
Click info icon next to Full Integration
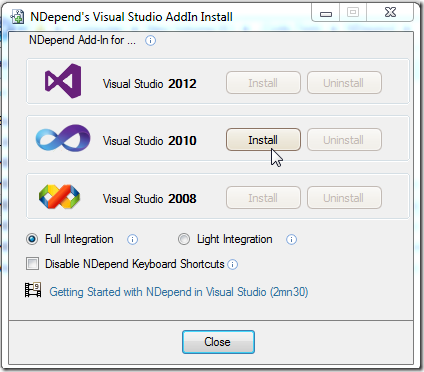[x=132, y=239]
